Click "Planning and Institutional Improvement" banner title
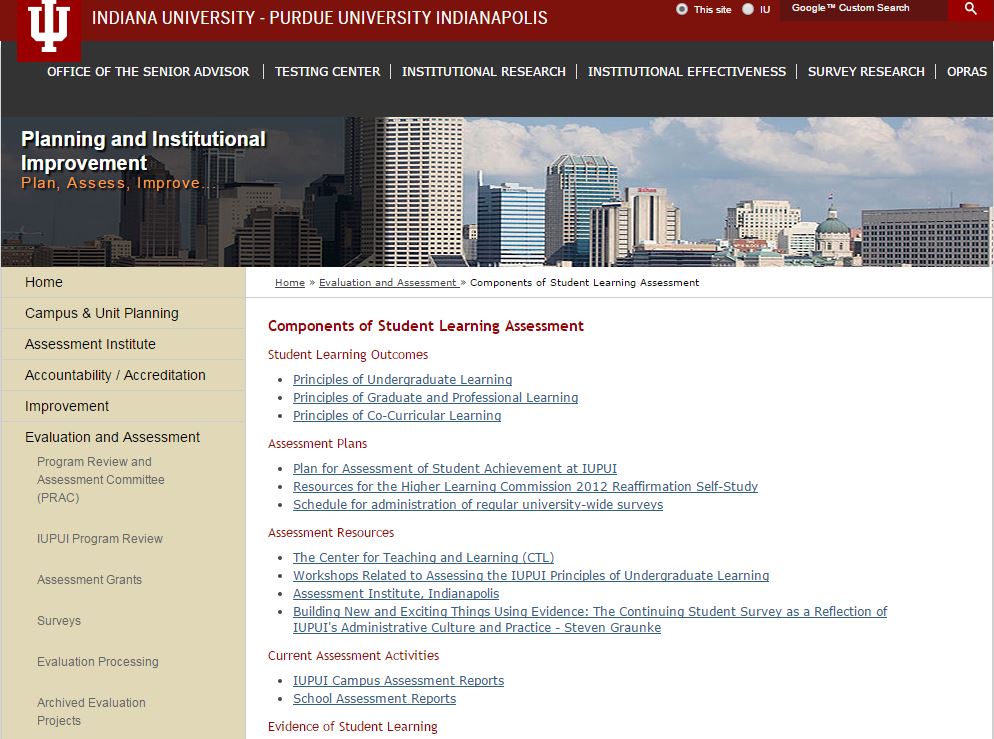Image resolution: width=994 pixels, height=739 pixels. [143, 151]
